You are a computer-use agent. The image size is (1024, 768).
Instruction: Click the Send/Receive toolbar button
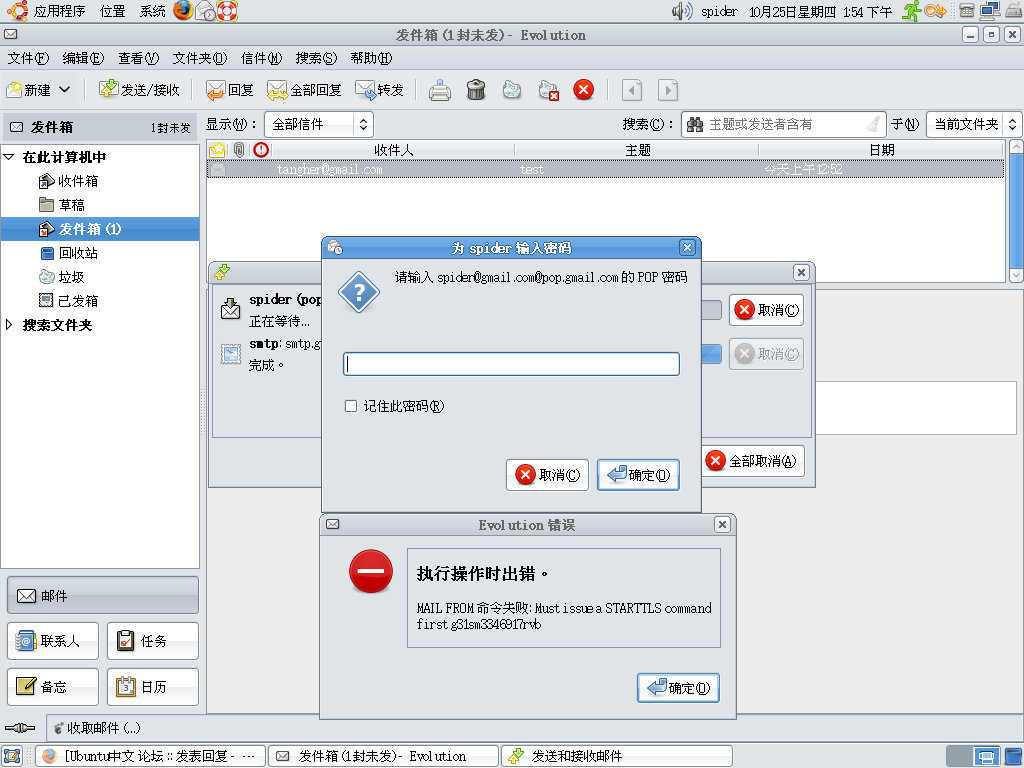[139, 89]
